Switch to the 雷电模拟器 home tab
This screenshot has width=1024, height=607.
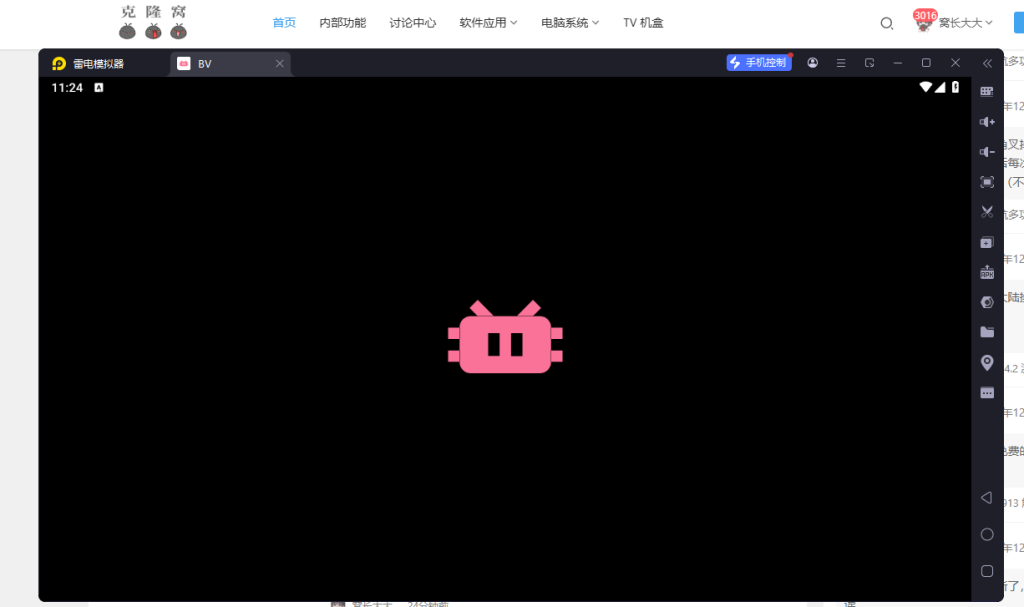[x=88, y=63]
